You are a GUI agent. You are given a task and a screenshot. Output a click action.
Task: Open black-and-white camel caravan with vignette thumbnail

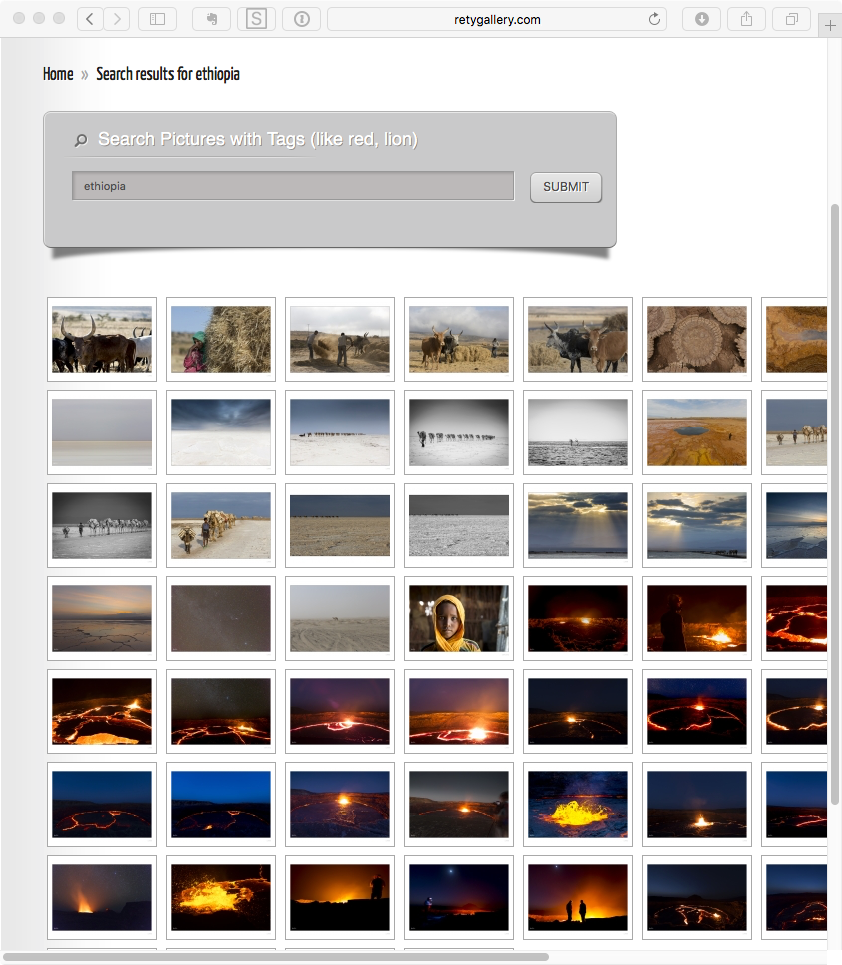(459, 432)
